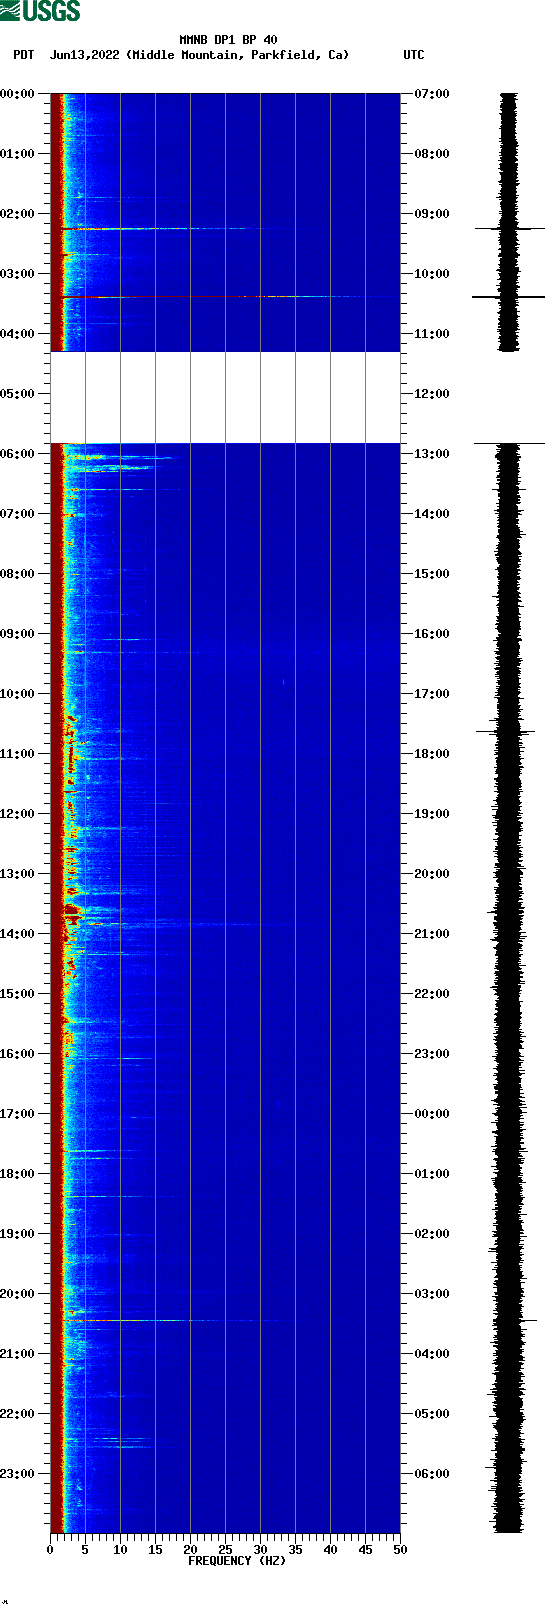Click the PDT time zone label

(x=23, y=55)
